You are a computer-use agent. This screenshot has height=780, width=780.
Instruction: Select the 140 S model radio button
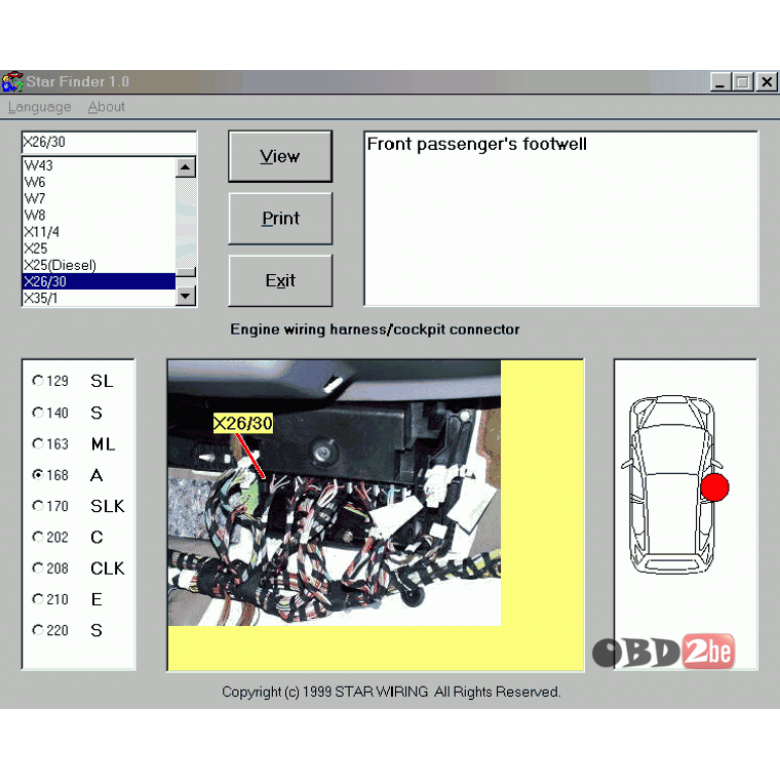tap(38, 412)
